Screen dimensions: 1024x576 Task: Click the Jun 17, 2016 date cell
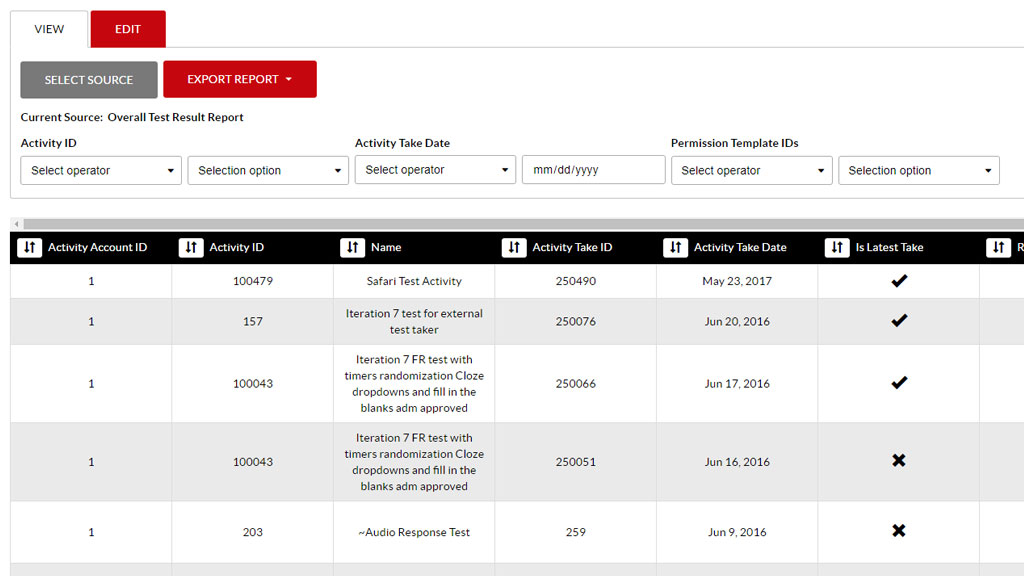point(737,383)
